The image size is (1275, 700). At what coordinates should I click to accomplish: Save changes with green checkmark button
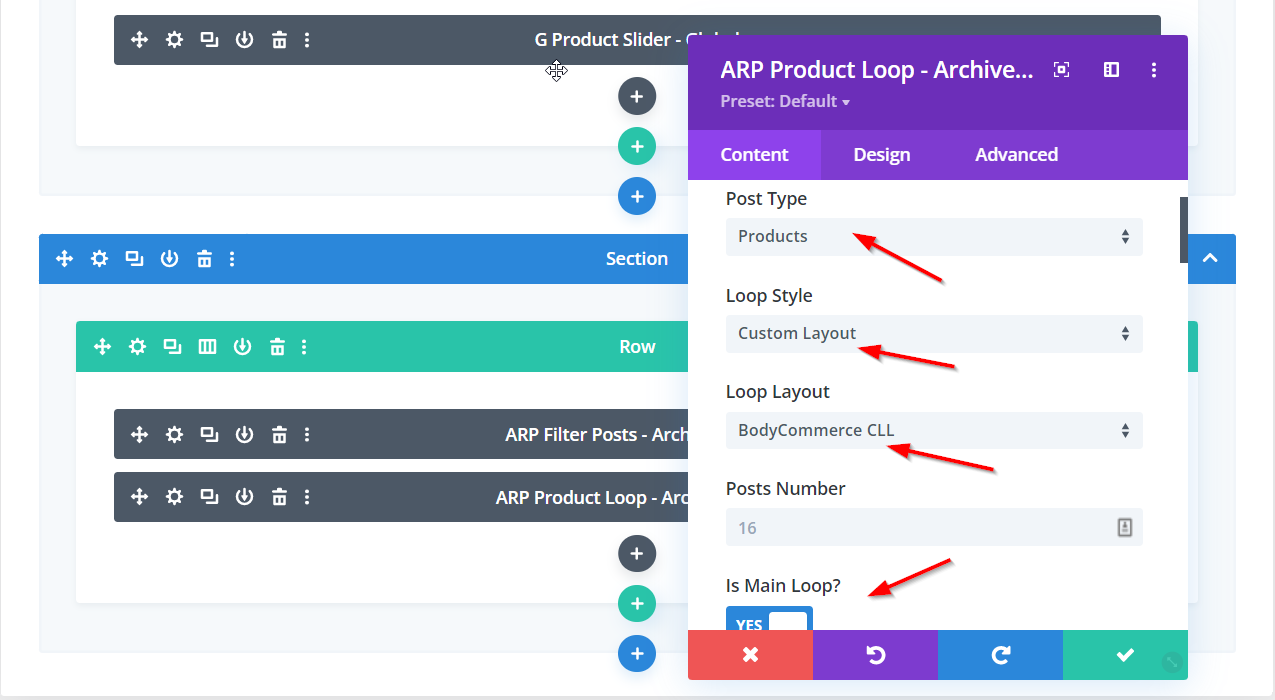point(1125,655)
